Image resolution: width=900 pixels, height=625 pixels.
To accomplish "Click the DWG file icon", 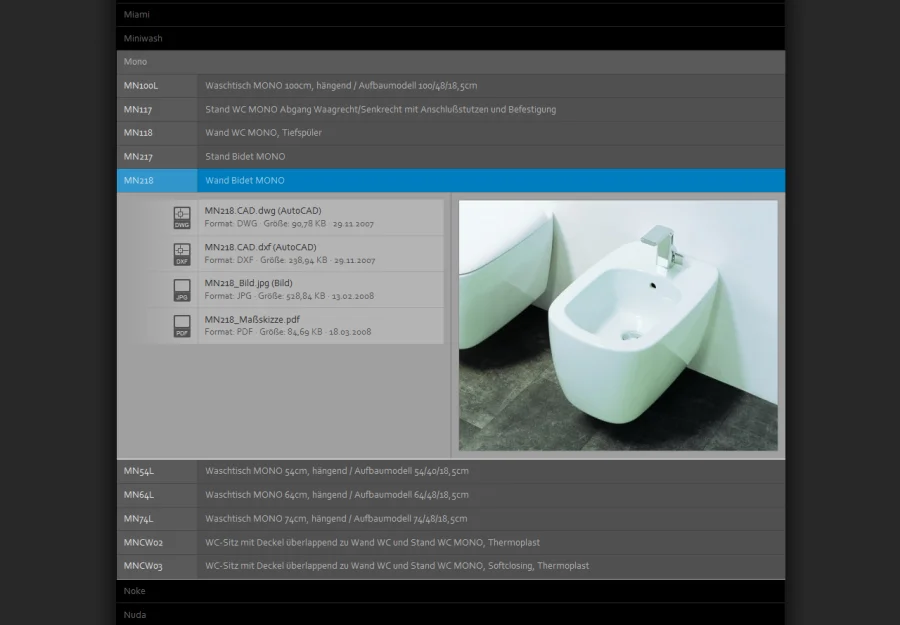I will (181, 218).
